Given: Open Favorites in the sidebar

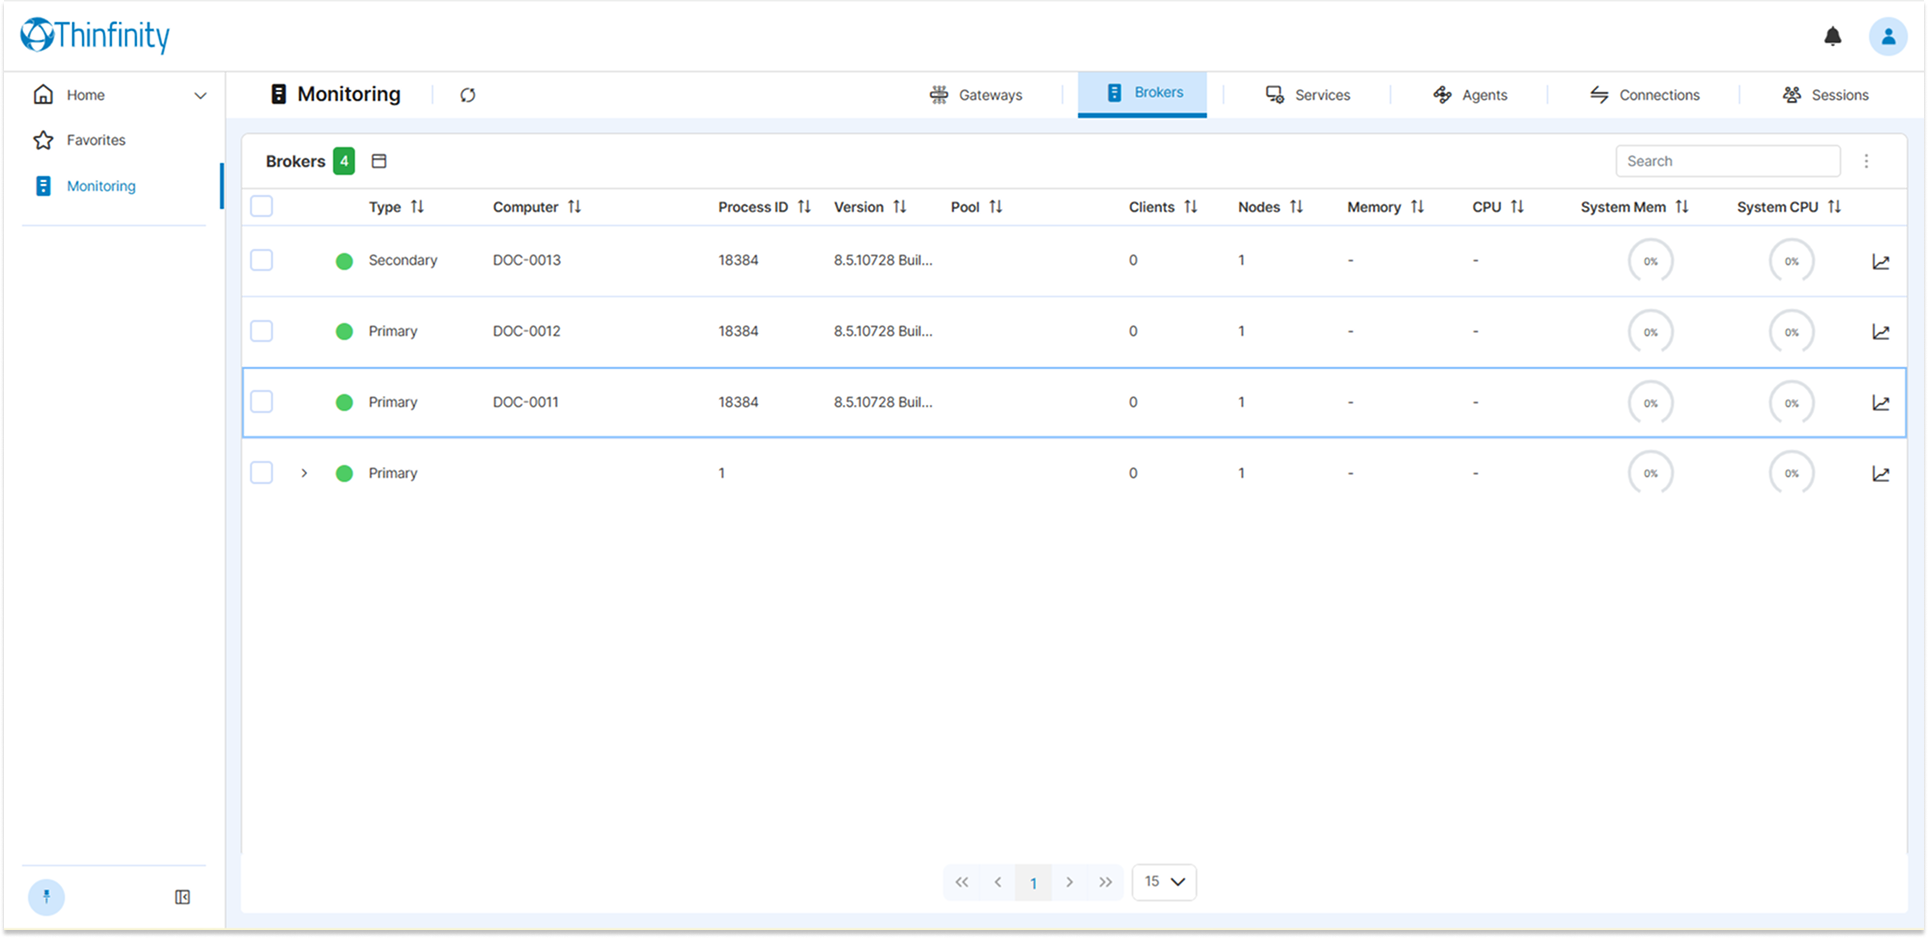Looking at the screenshot, I should [96, 140].
